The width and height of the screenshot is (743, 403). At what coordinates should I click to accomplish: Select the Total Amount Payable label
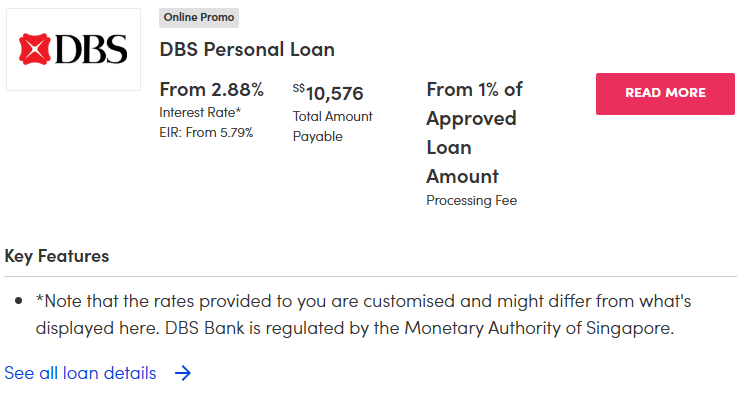click(332, 126)
